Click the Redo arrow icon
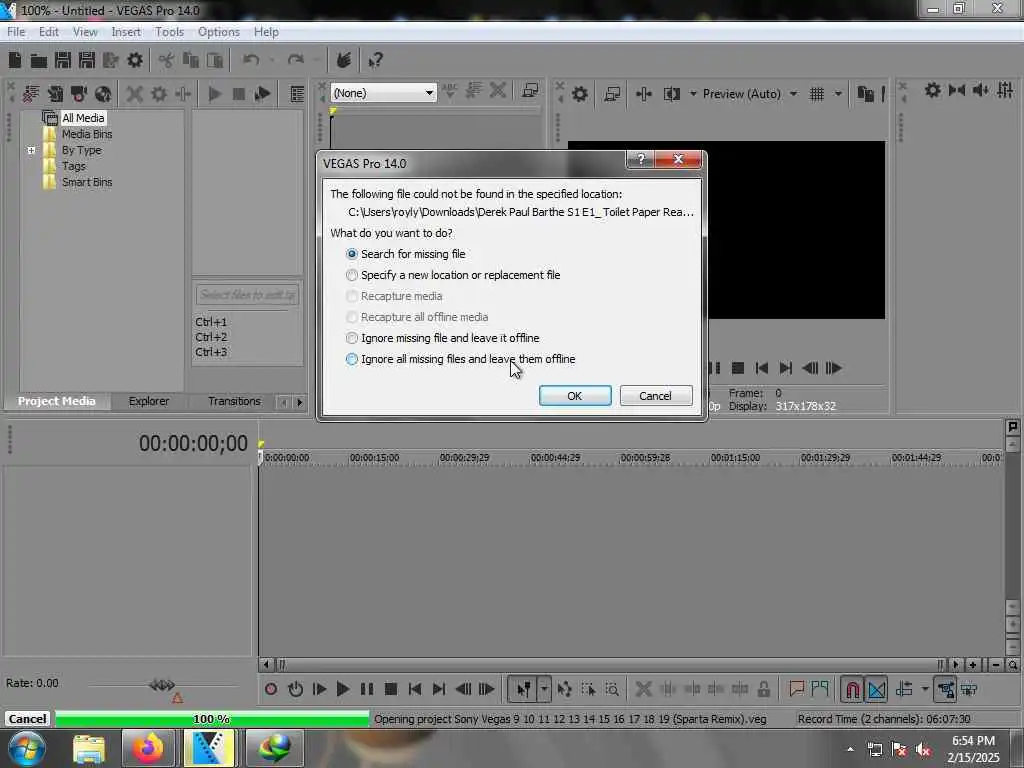Viewport: 1024px width, 768px height. pyautogui.click(x=296, y=61)
